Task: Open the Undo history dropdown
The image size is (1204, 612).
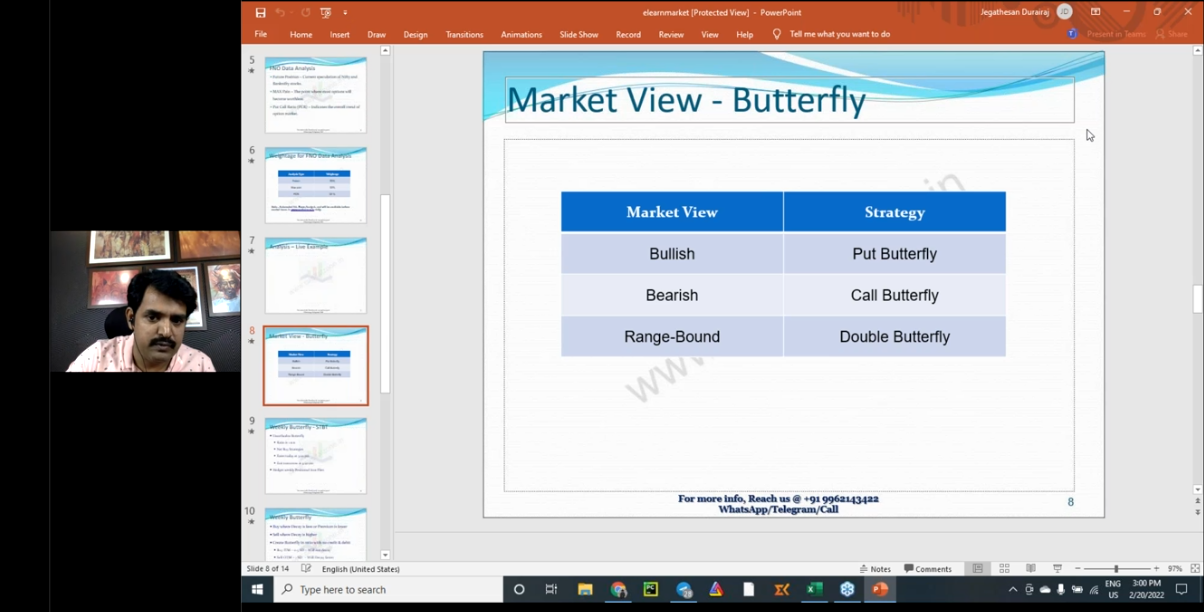Action: point(292,12)
